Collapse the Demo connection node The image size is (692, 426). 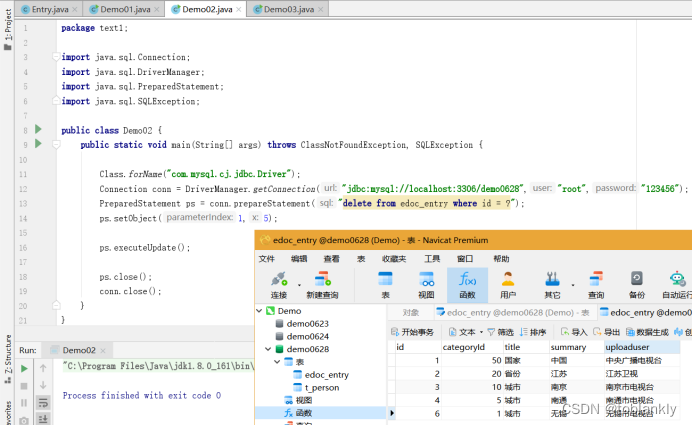pos(260,311)
